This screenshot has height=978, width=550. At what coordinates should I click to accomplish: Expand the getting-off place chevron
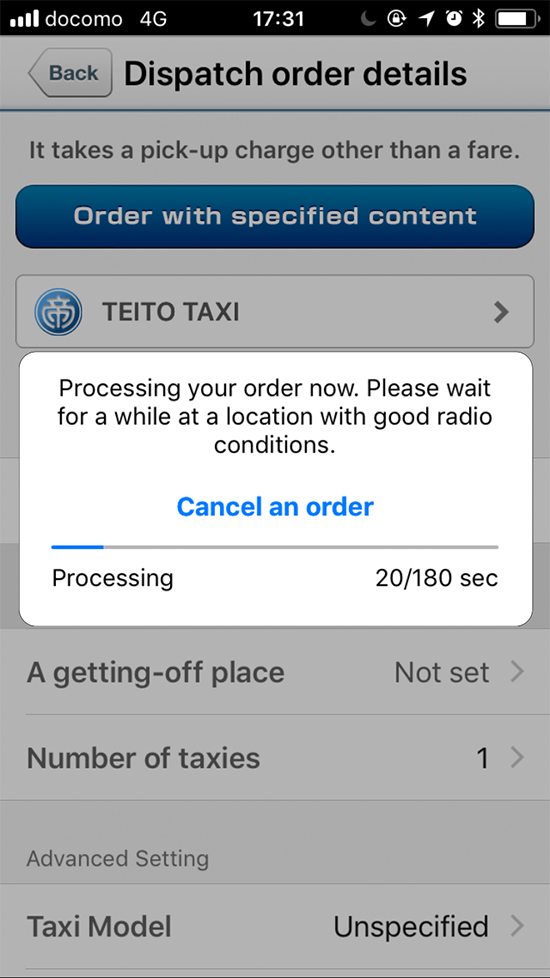(x=517, y=672)
